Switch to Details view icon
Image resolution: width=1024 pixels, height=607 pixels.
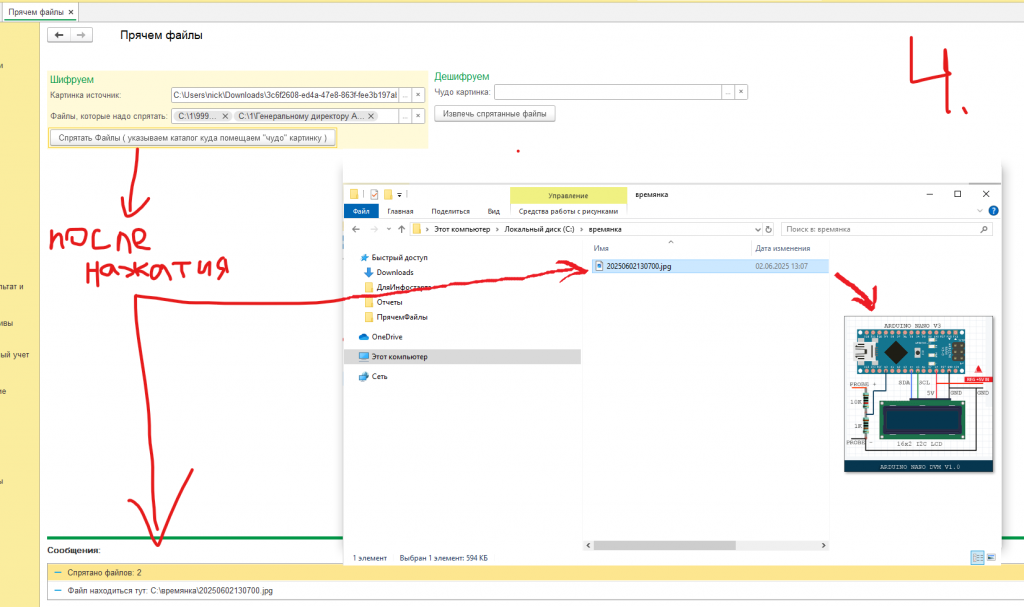978,557
